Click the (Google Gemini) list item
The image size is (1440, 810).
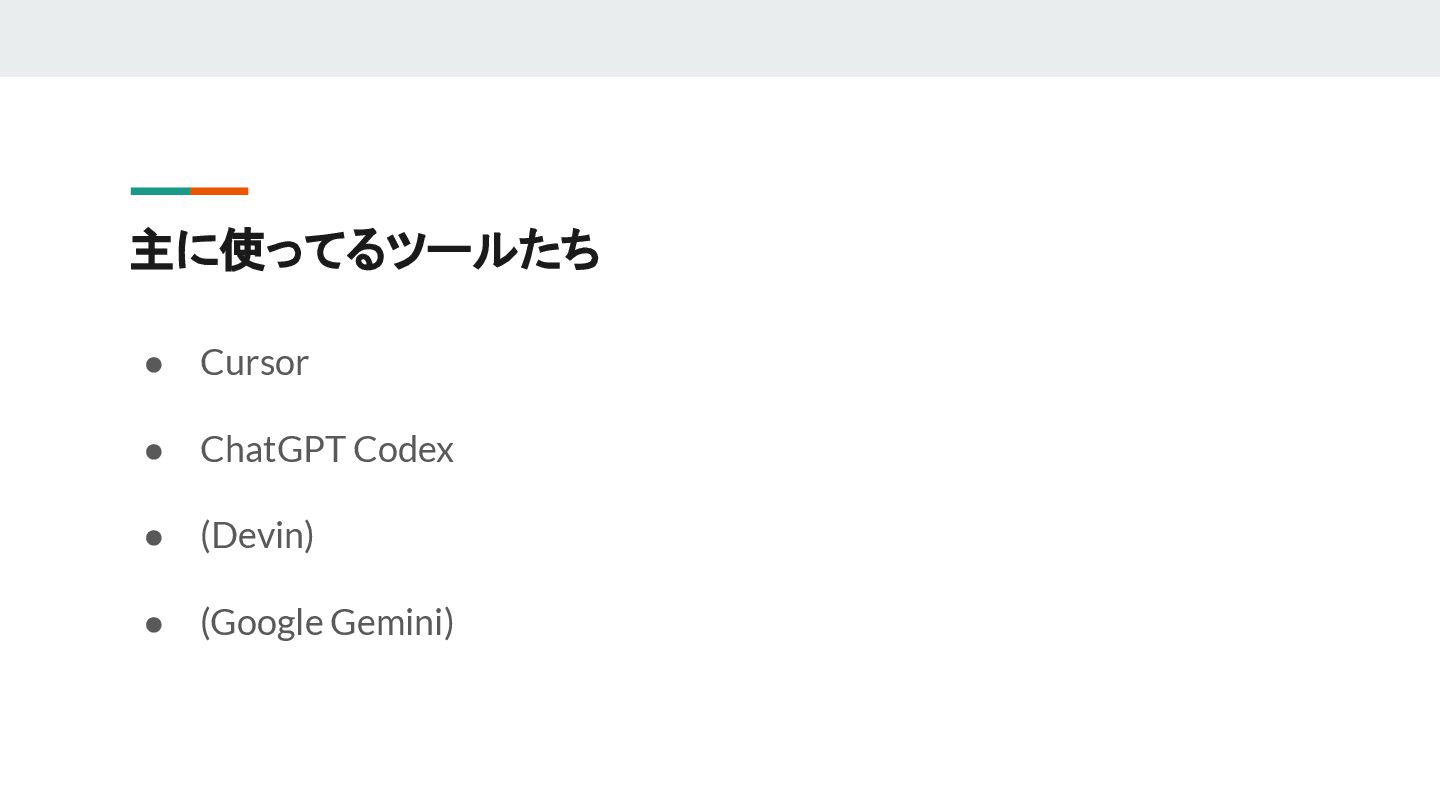tap(327, 622)
